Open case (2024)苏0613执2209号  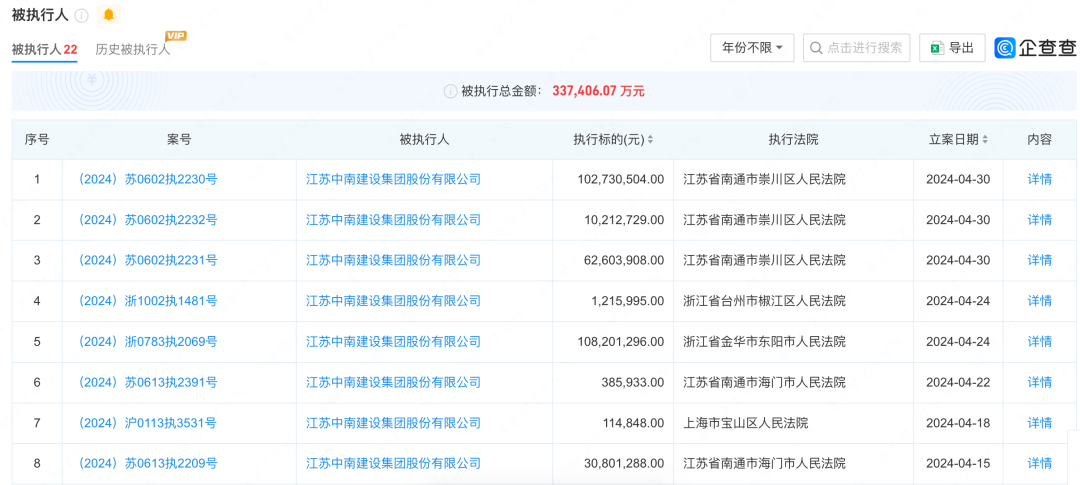(147, 464)
